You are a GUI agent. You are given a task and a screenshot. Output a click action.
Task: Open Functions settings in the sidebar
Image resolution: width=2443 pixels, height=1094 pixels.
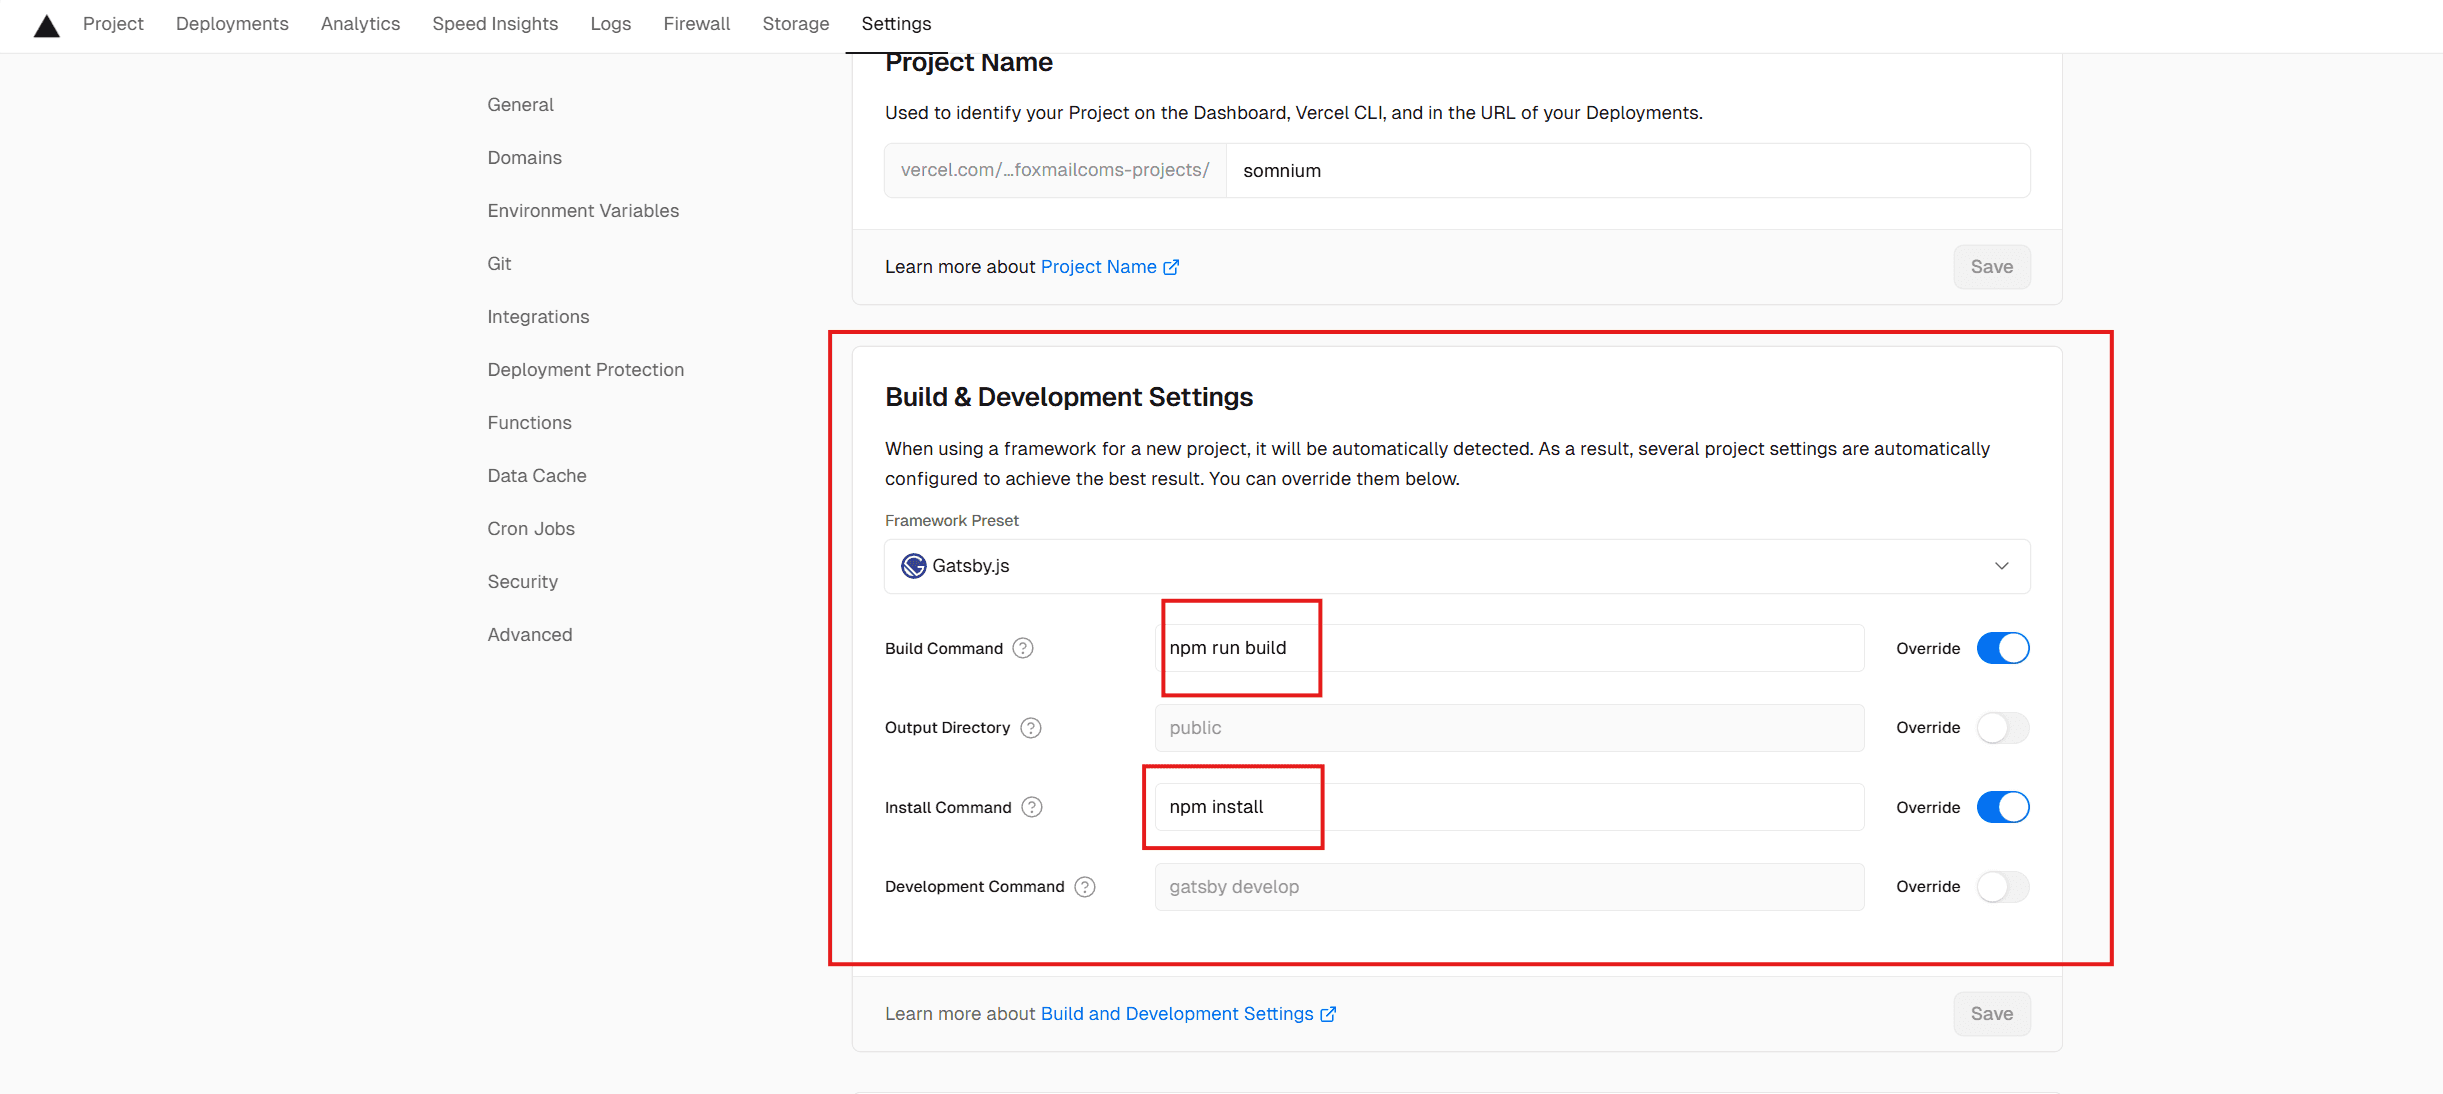(x=529, y=423)
